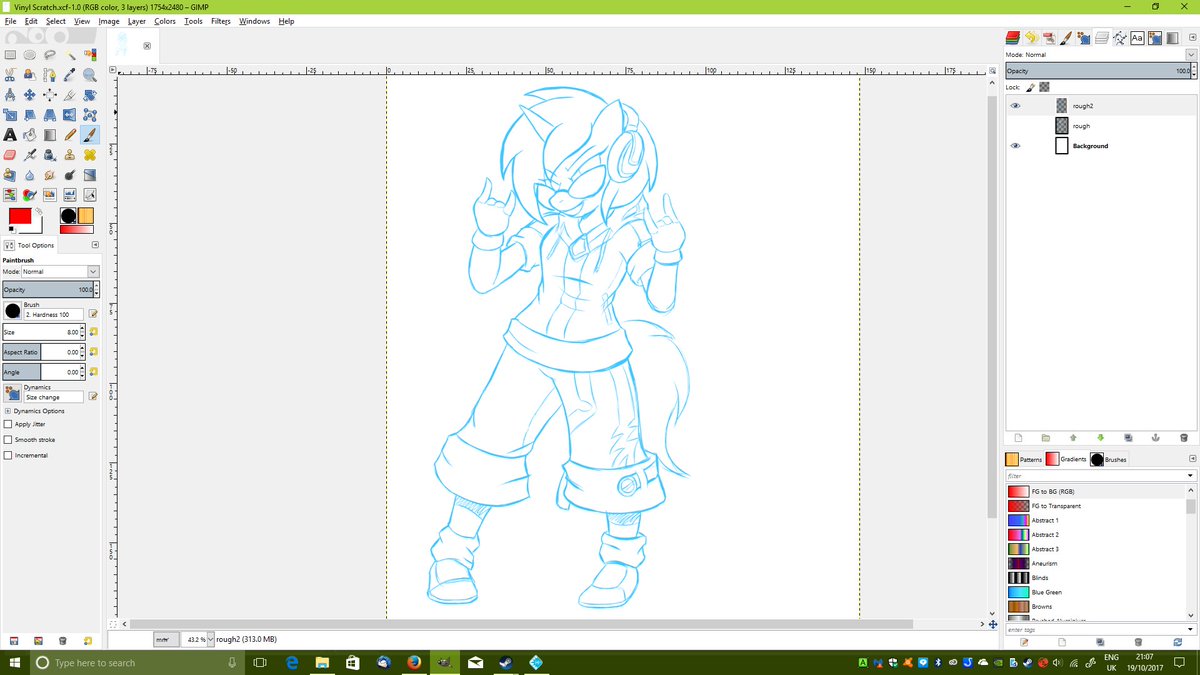The width and height of the screenshot is (1200, 675).
Task: Open the mm units dropdown in status bar
Action: coord(167,639)
